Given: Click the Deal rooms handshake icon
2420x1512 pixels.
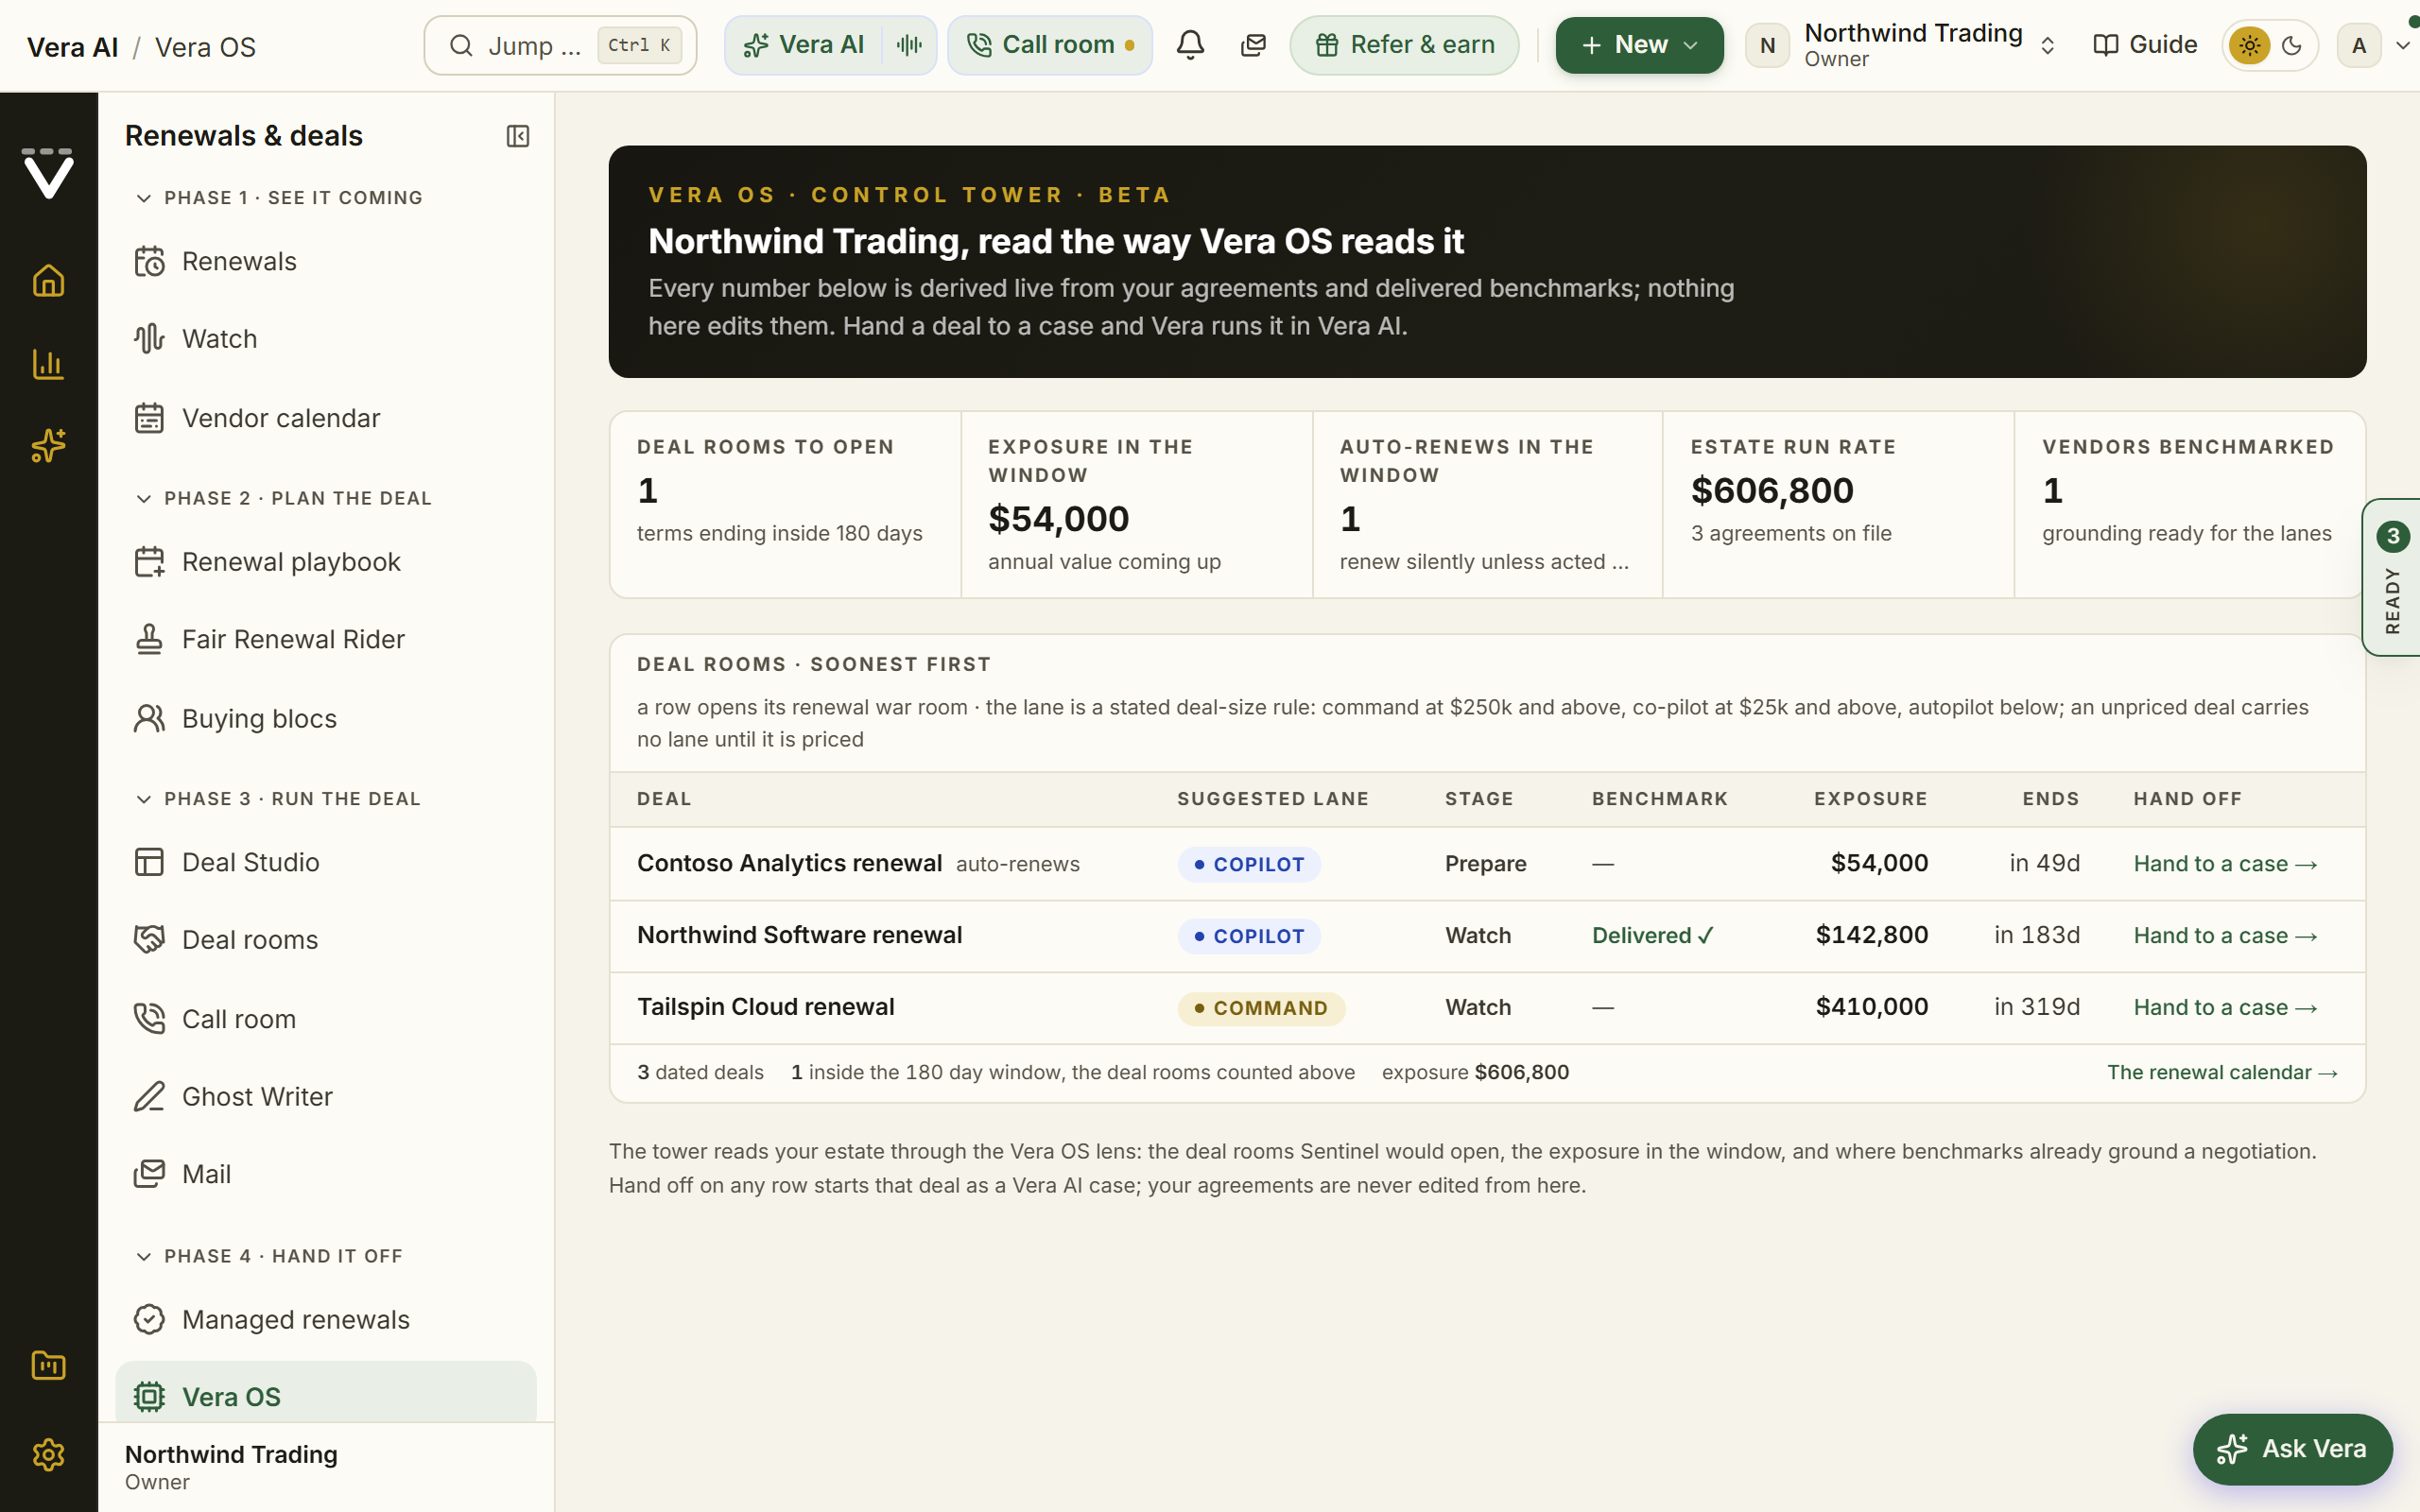Looking at the screenshot, I should click(x=149, y=940).
